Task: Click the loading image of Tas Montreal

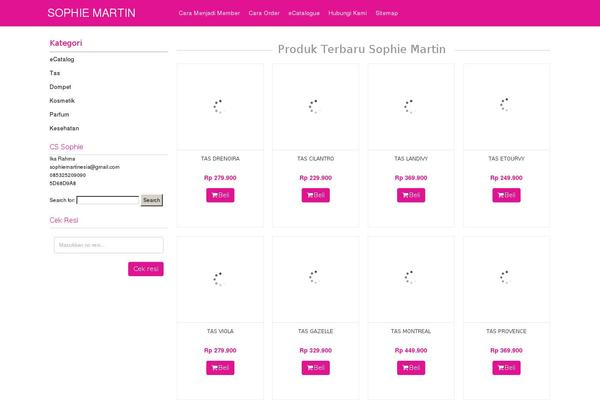Action: [x=411, y=279]
